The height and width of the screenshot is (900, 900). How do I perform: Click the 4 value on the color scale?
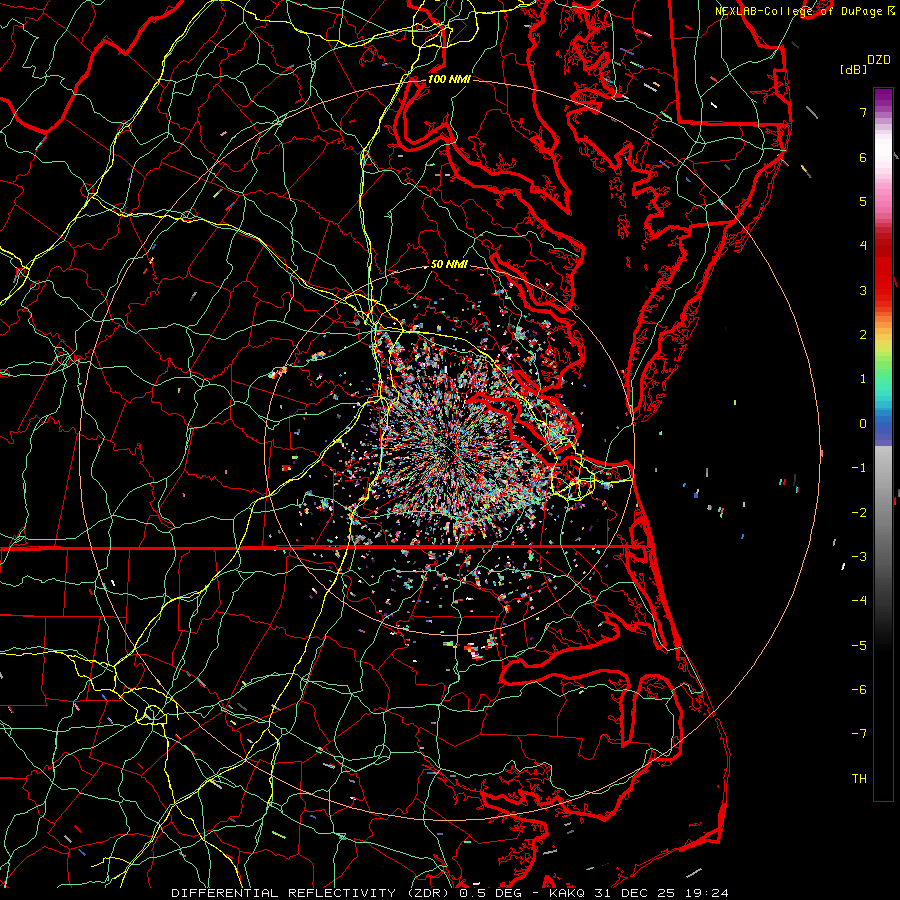[863, 246]
